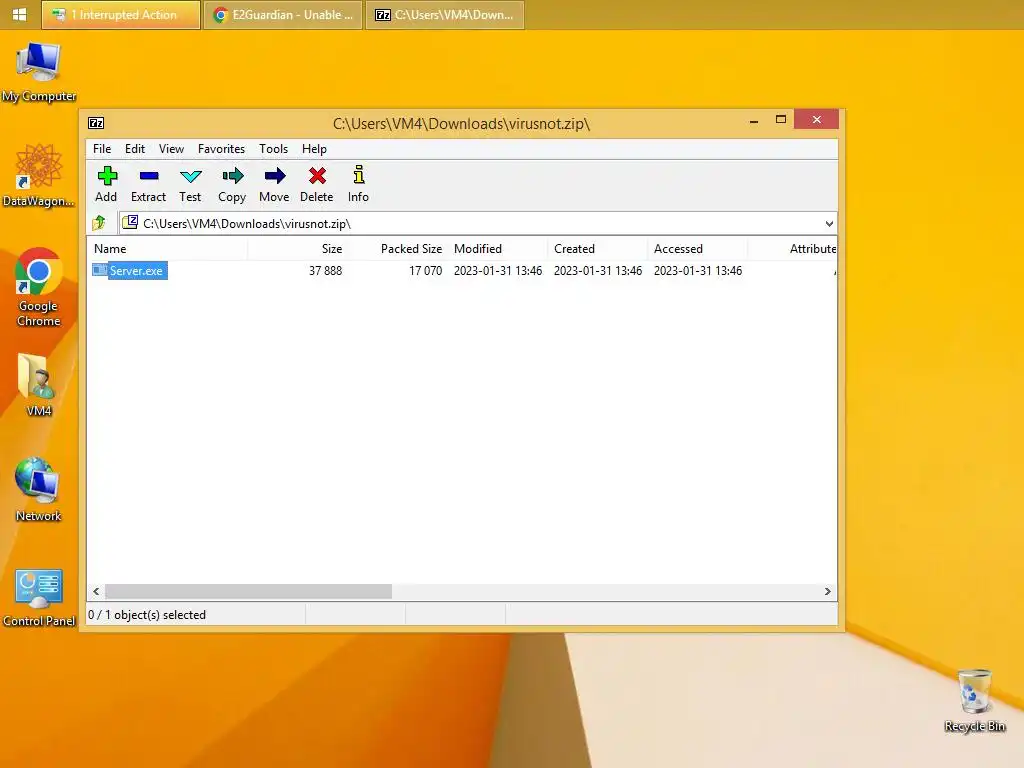Sort by Size column header
The image size is (1024, 768).
click(x=297, y=249)
